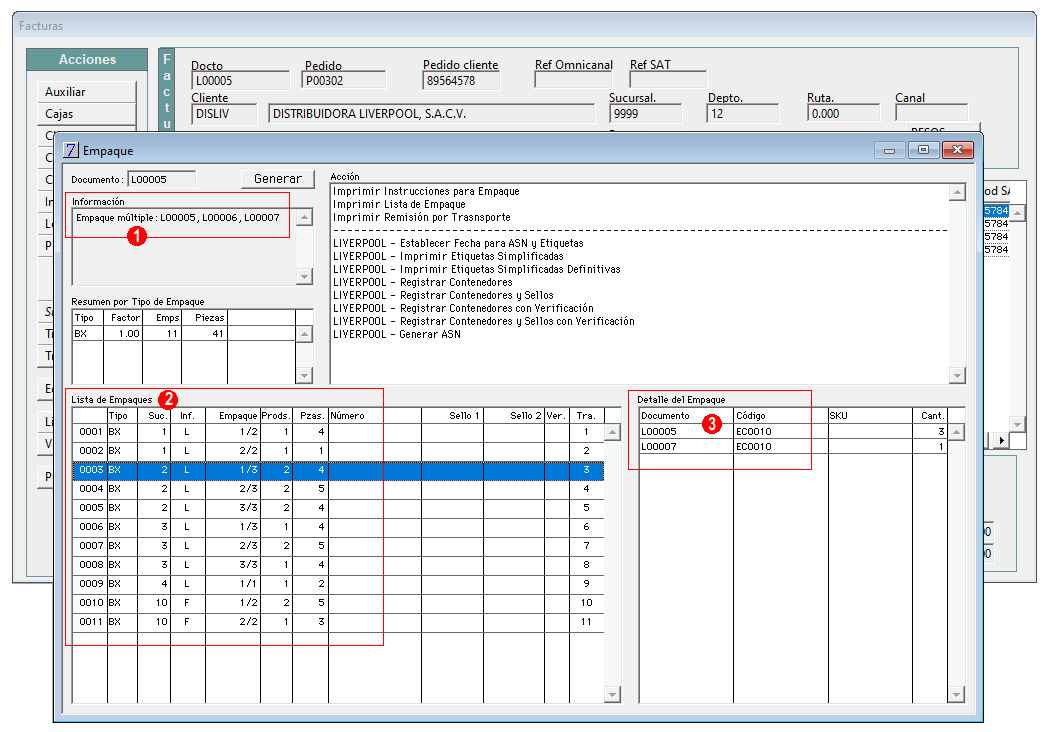Select Registrar Contenedores y Sellos con Verificación

pos(483,321)
